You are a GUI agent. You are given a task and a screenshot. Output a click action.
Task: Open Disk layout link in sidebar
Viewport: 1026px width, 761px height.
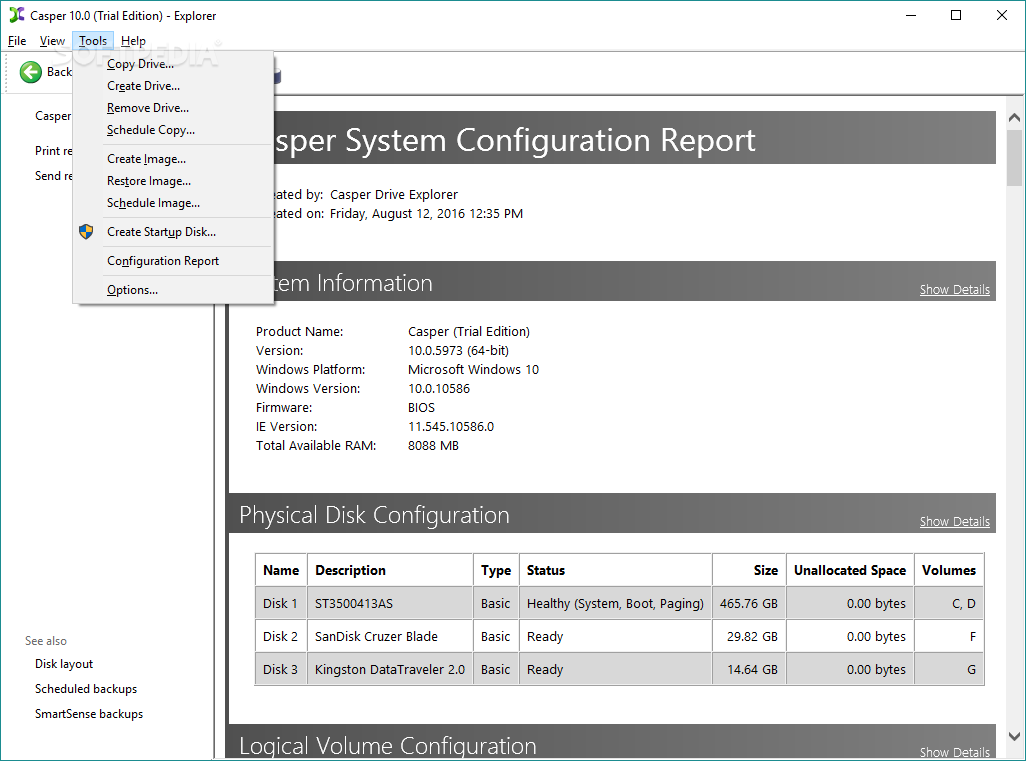point(64,664)
